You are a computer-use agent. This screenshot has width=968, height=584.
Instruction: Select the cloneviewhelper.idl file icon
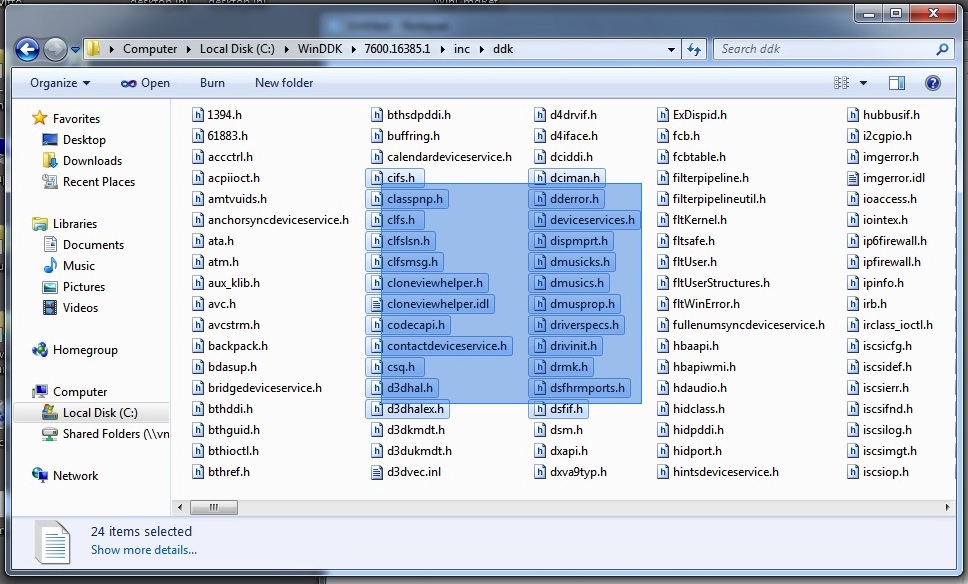[377, 304]
